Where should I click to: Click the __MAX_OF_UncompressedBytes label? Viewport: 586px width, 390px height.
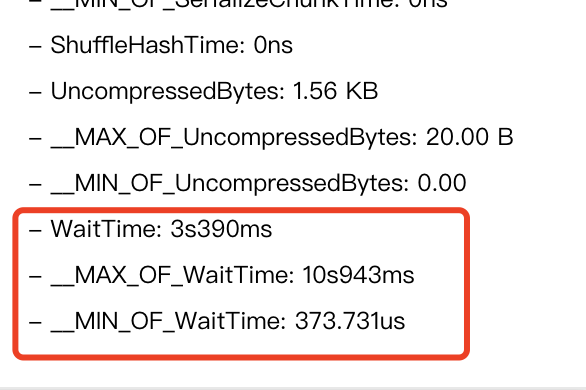[234, 138]
